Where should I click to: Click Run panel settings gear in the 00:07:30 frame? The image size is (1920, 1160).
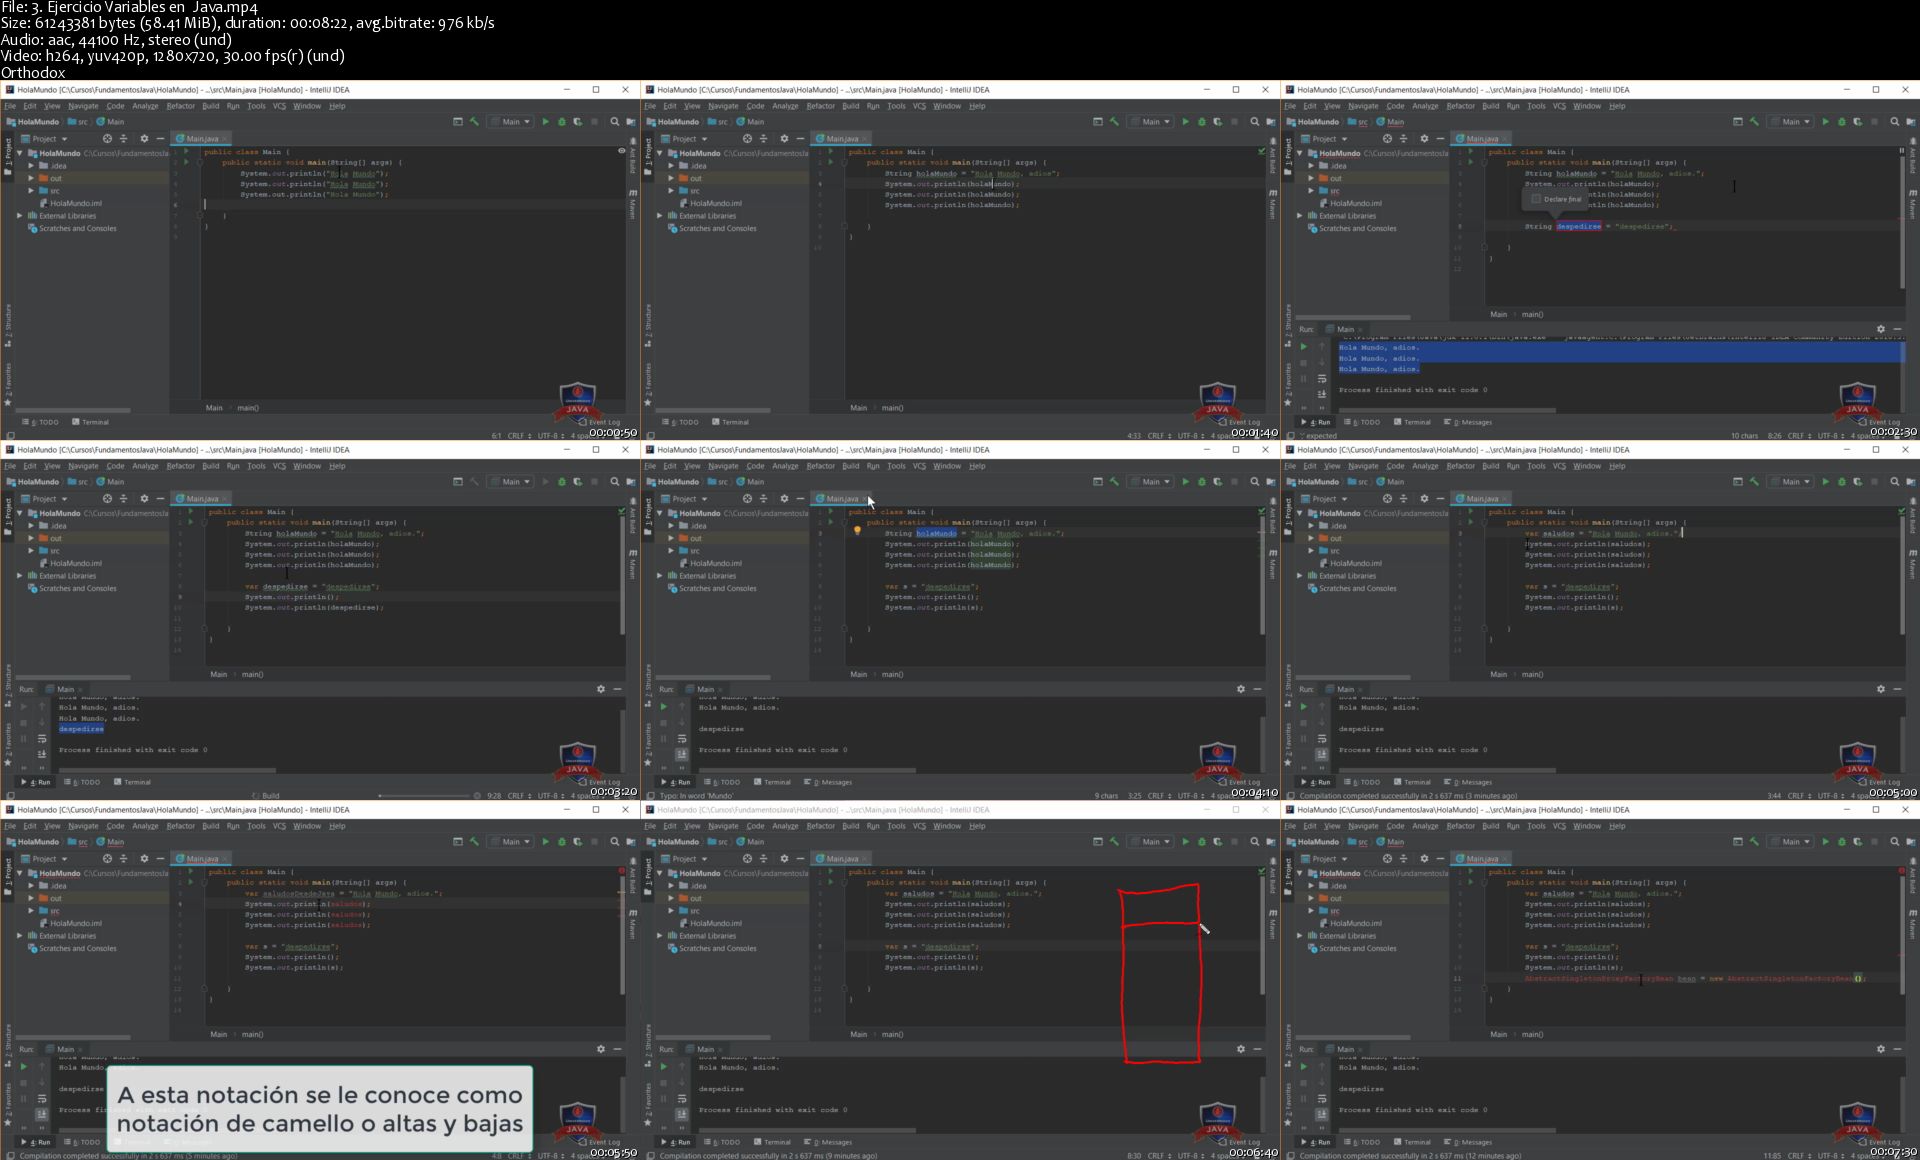(1880, 1049)
